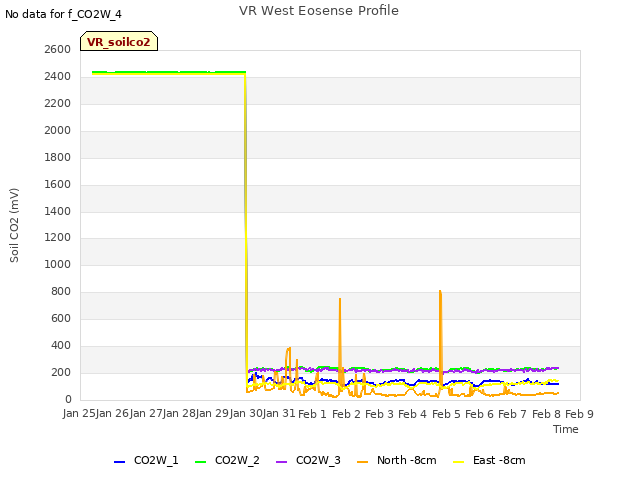The width and height of the screenshot is (640, 480).
Task: Click the 0 y-axis tick label
Action: (68, 399)
